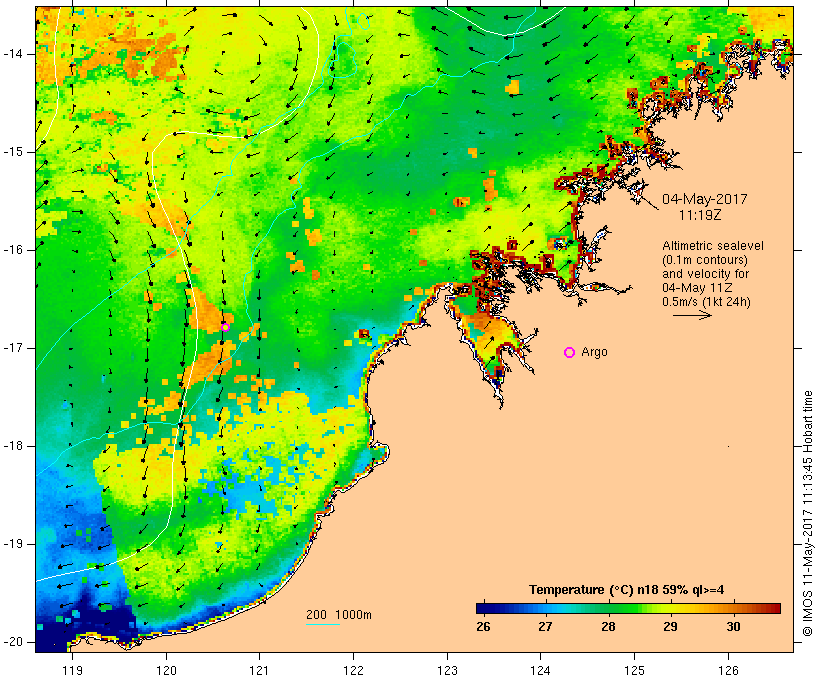Viewport: 820px width, 680px height.
Task: Click longitude axis label '123'
Action: [x=447, y=670]
